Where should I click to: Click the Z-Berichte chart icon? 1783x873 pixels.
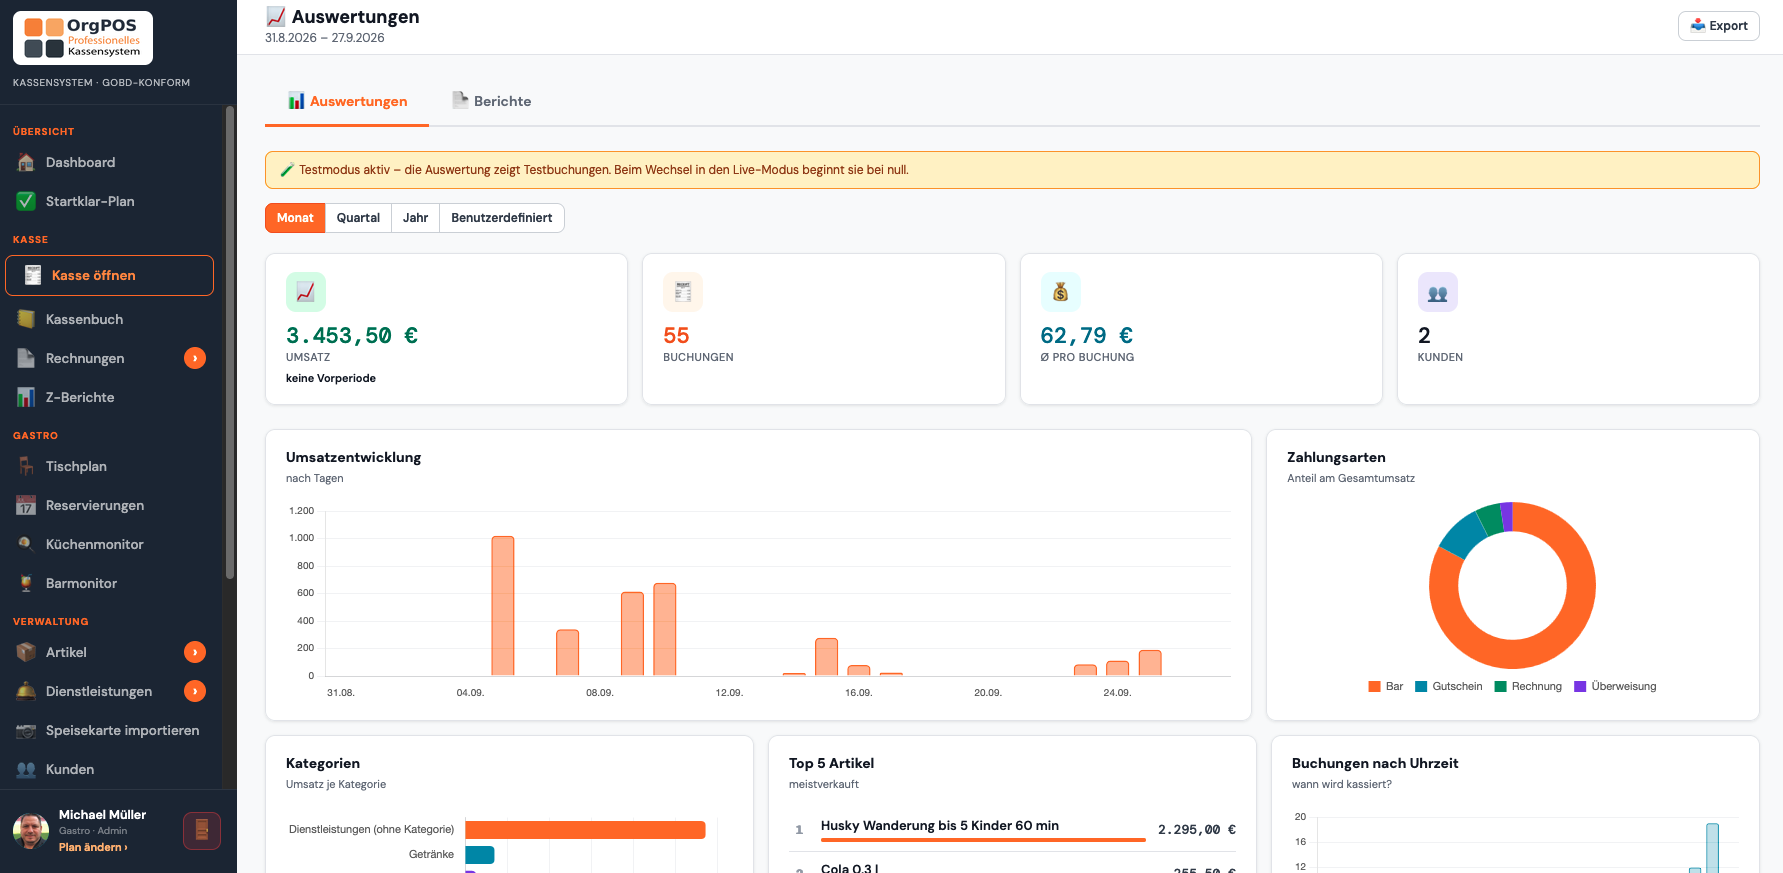(x=26, y=397)
